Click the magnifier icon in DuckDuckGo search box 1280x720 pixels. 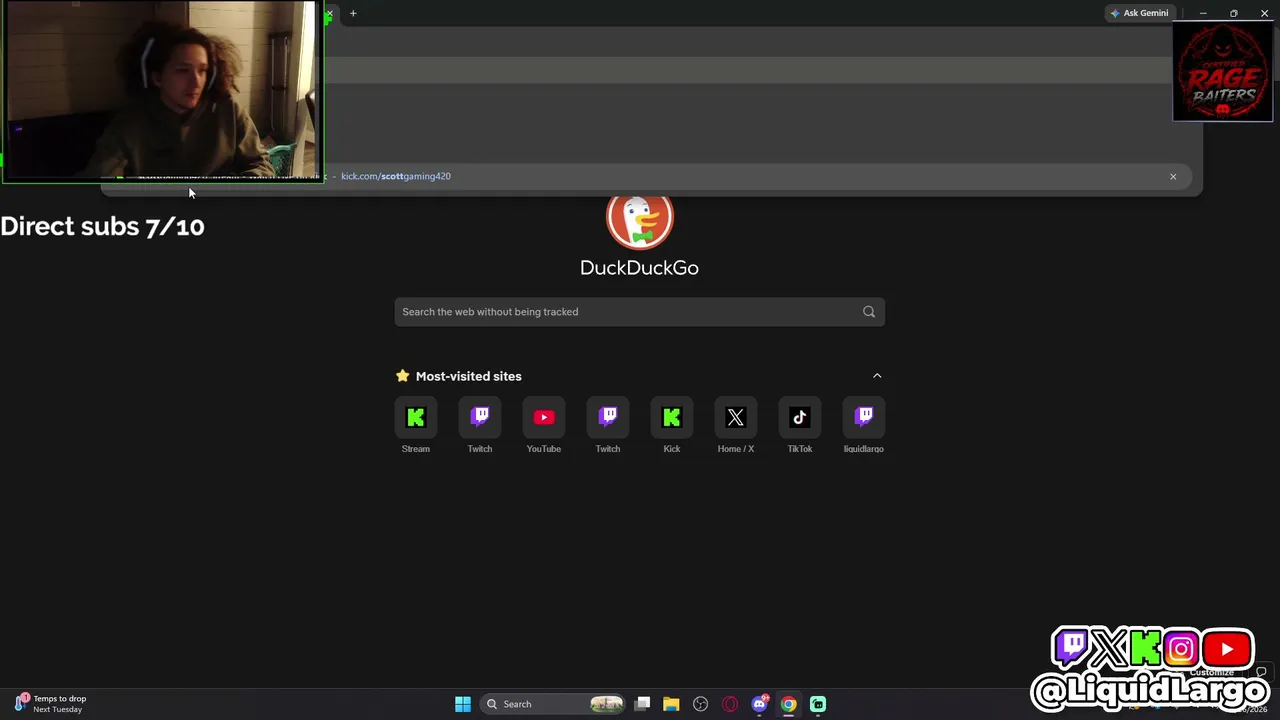(869, 312)
